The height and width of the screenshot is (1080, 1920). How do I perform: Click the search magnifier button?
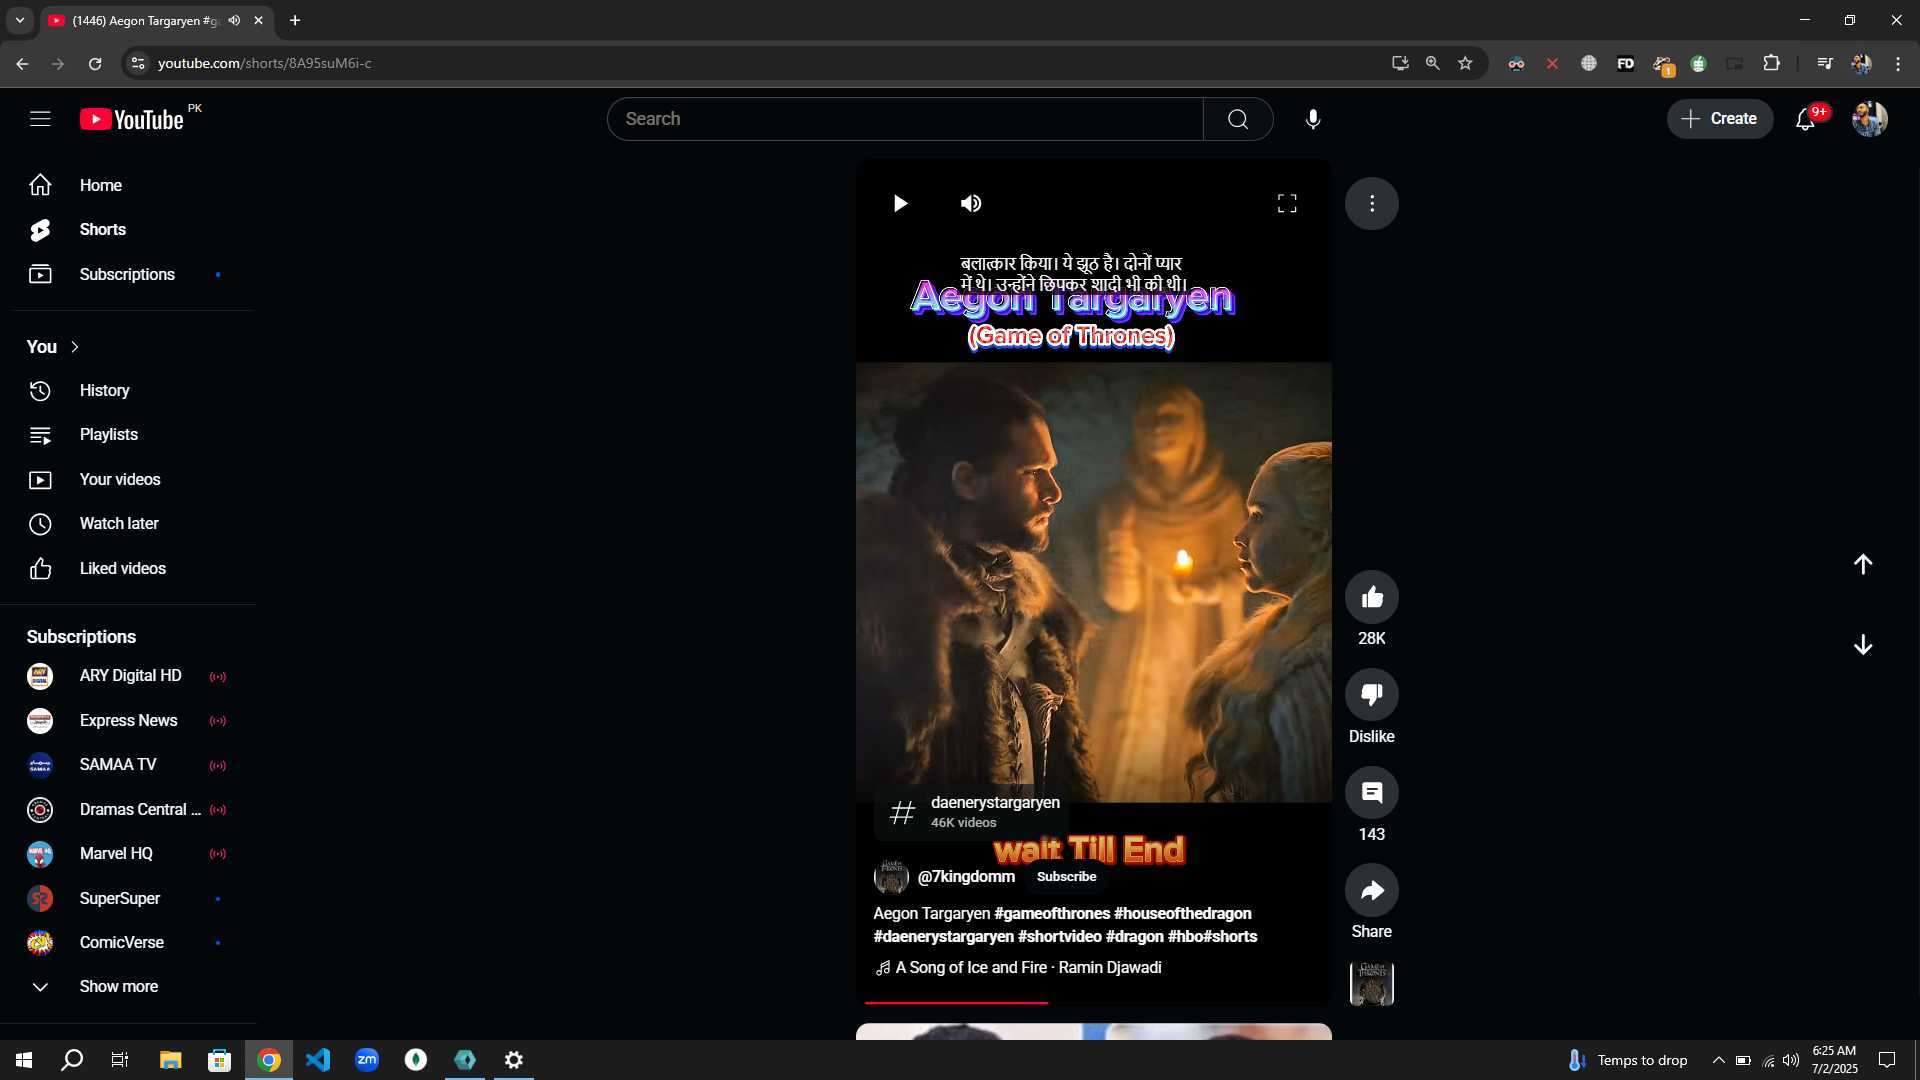[x=1238, y=119]
